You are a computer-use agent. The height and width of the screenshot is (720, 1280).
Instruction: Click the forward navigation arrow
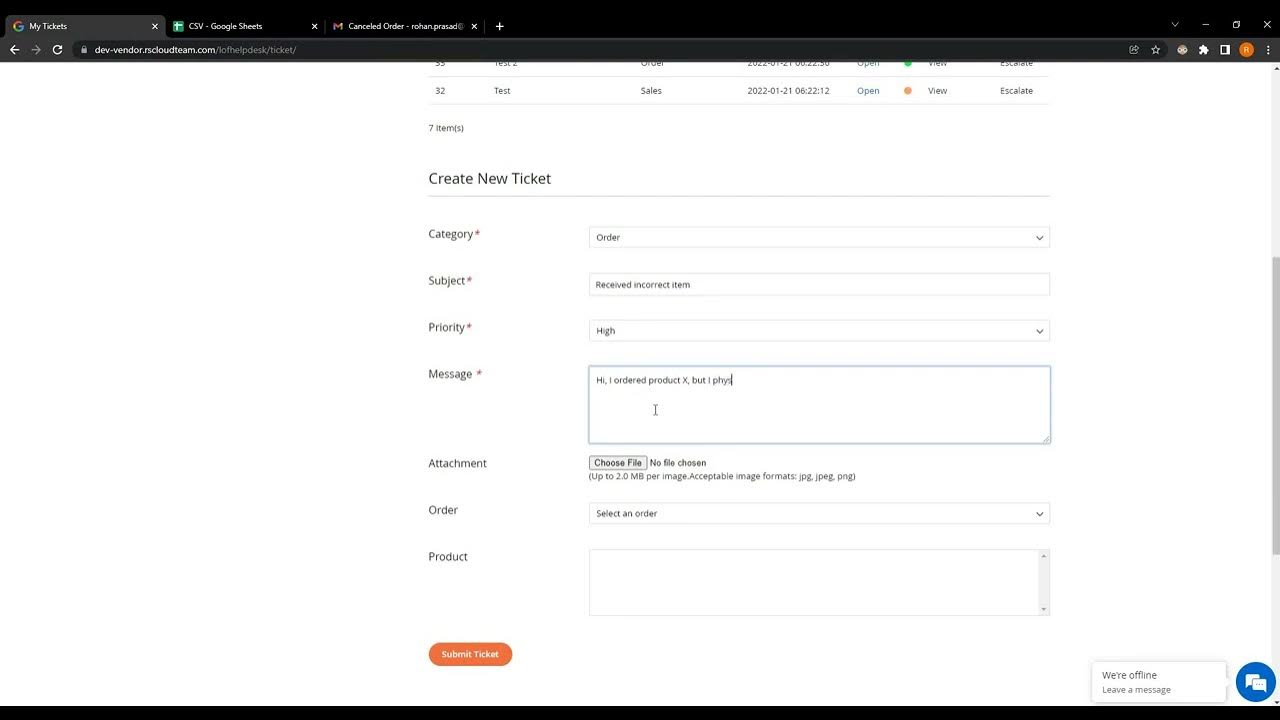tap(36, 49)
